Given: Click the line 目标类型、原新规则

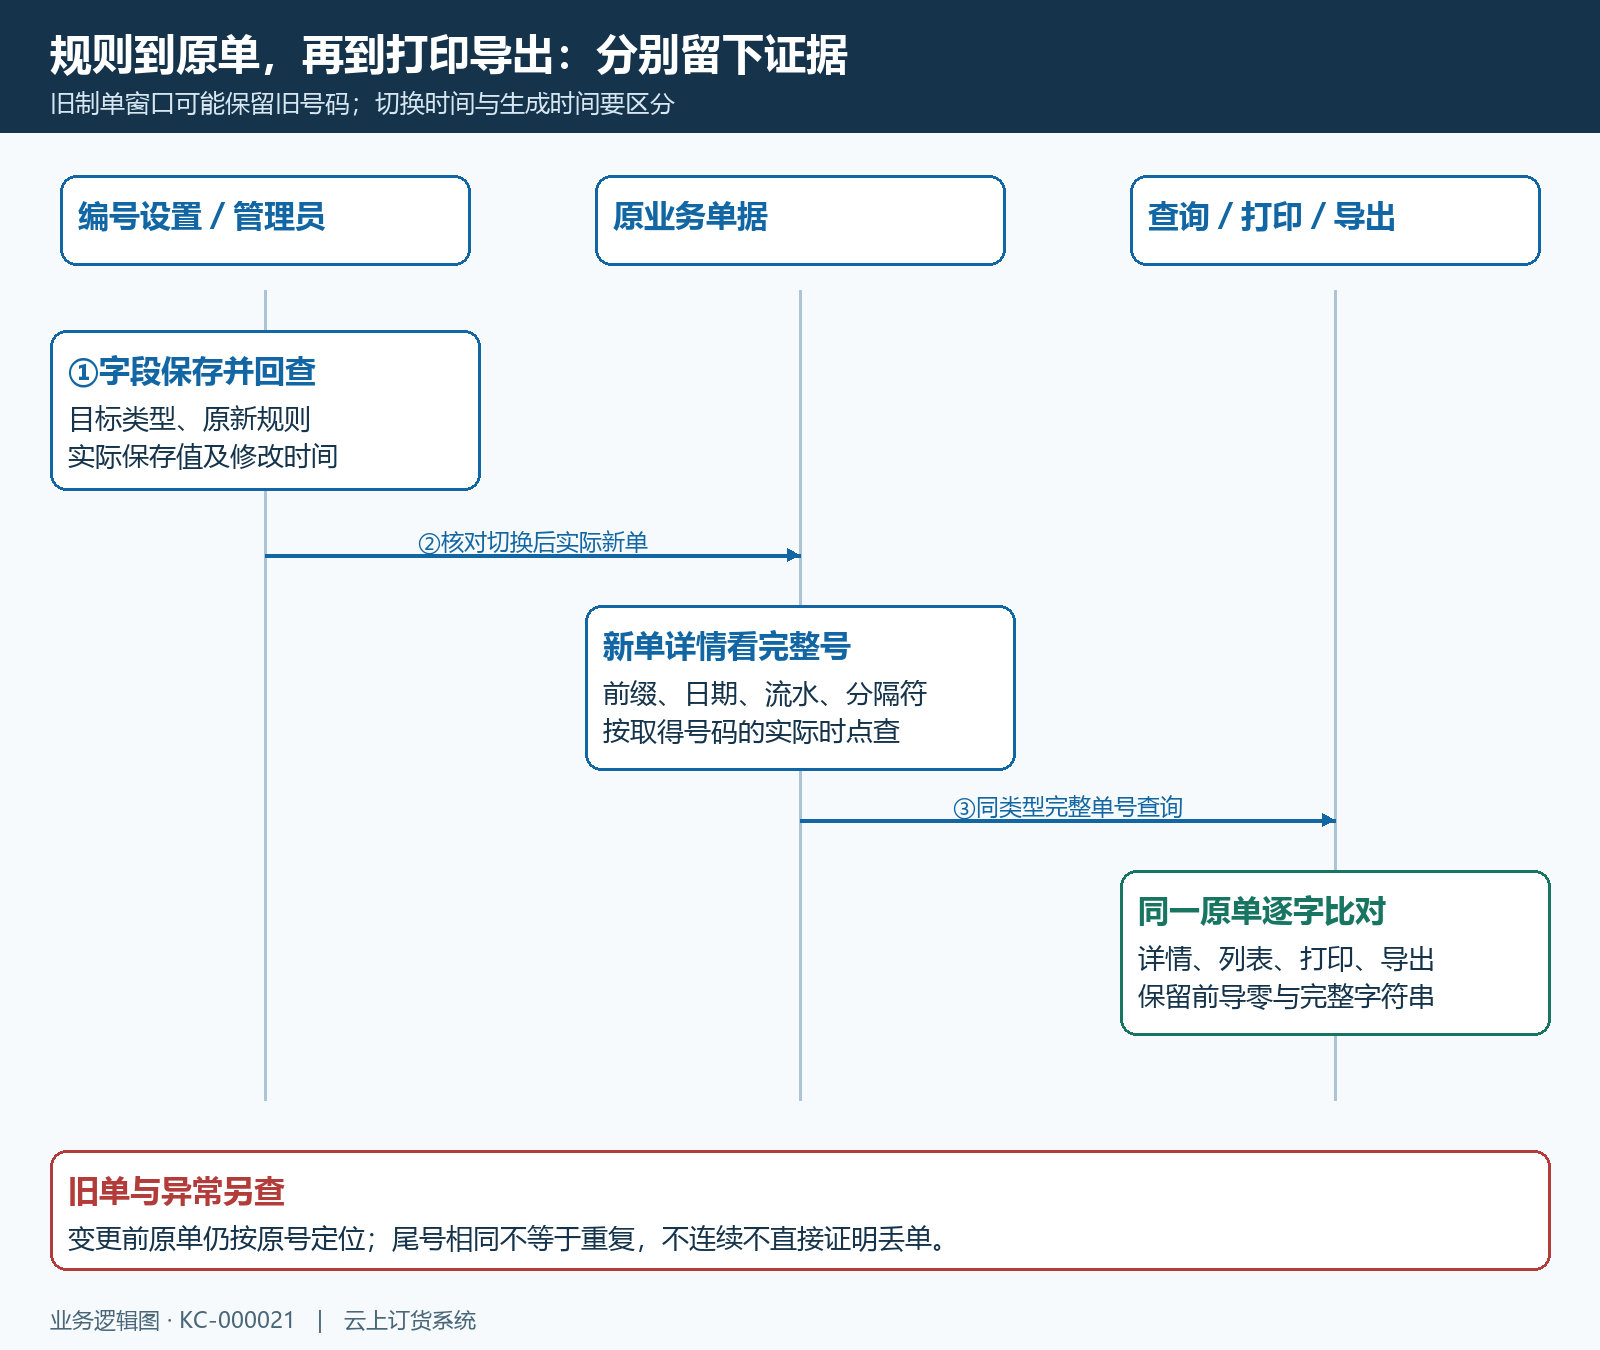Looking at the screenshot, I should (189, 419).
